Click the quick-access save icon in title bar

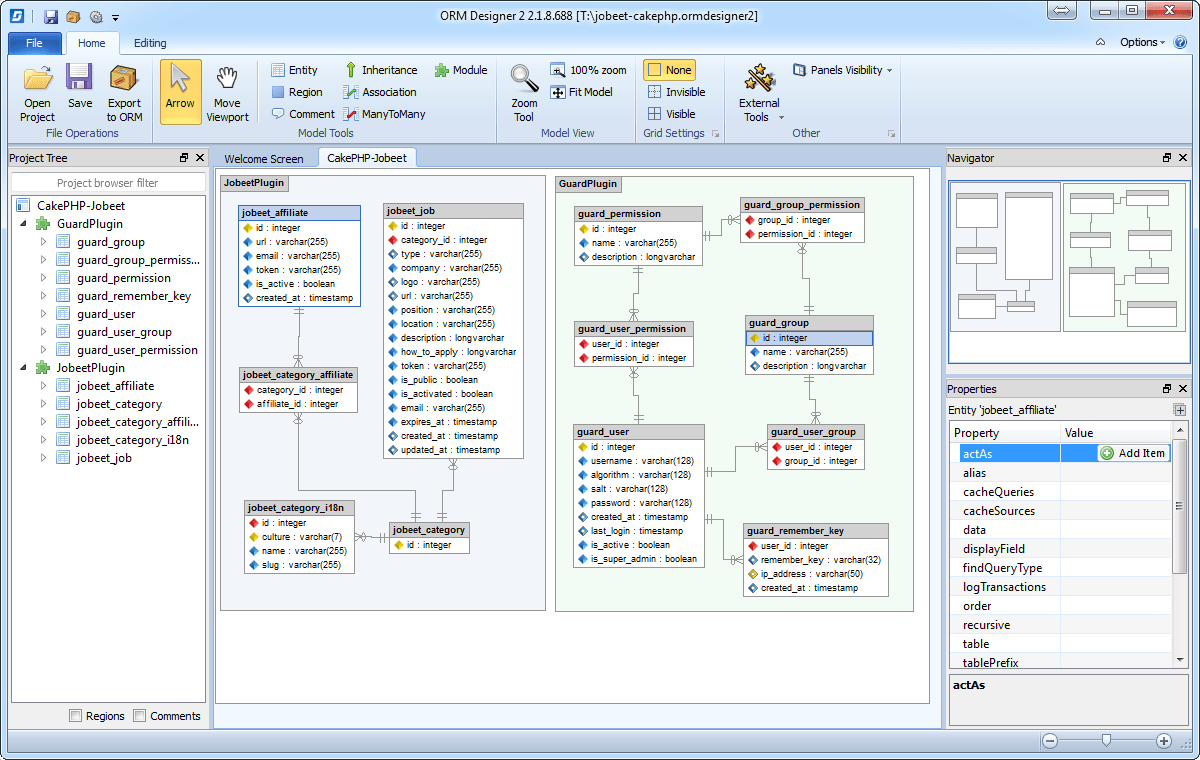click(51, 17)
